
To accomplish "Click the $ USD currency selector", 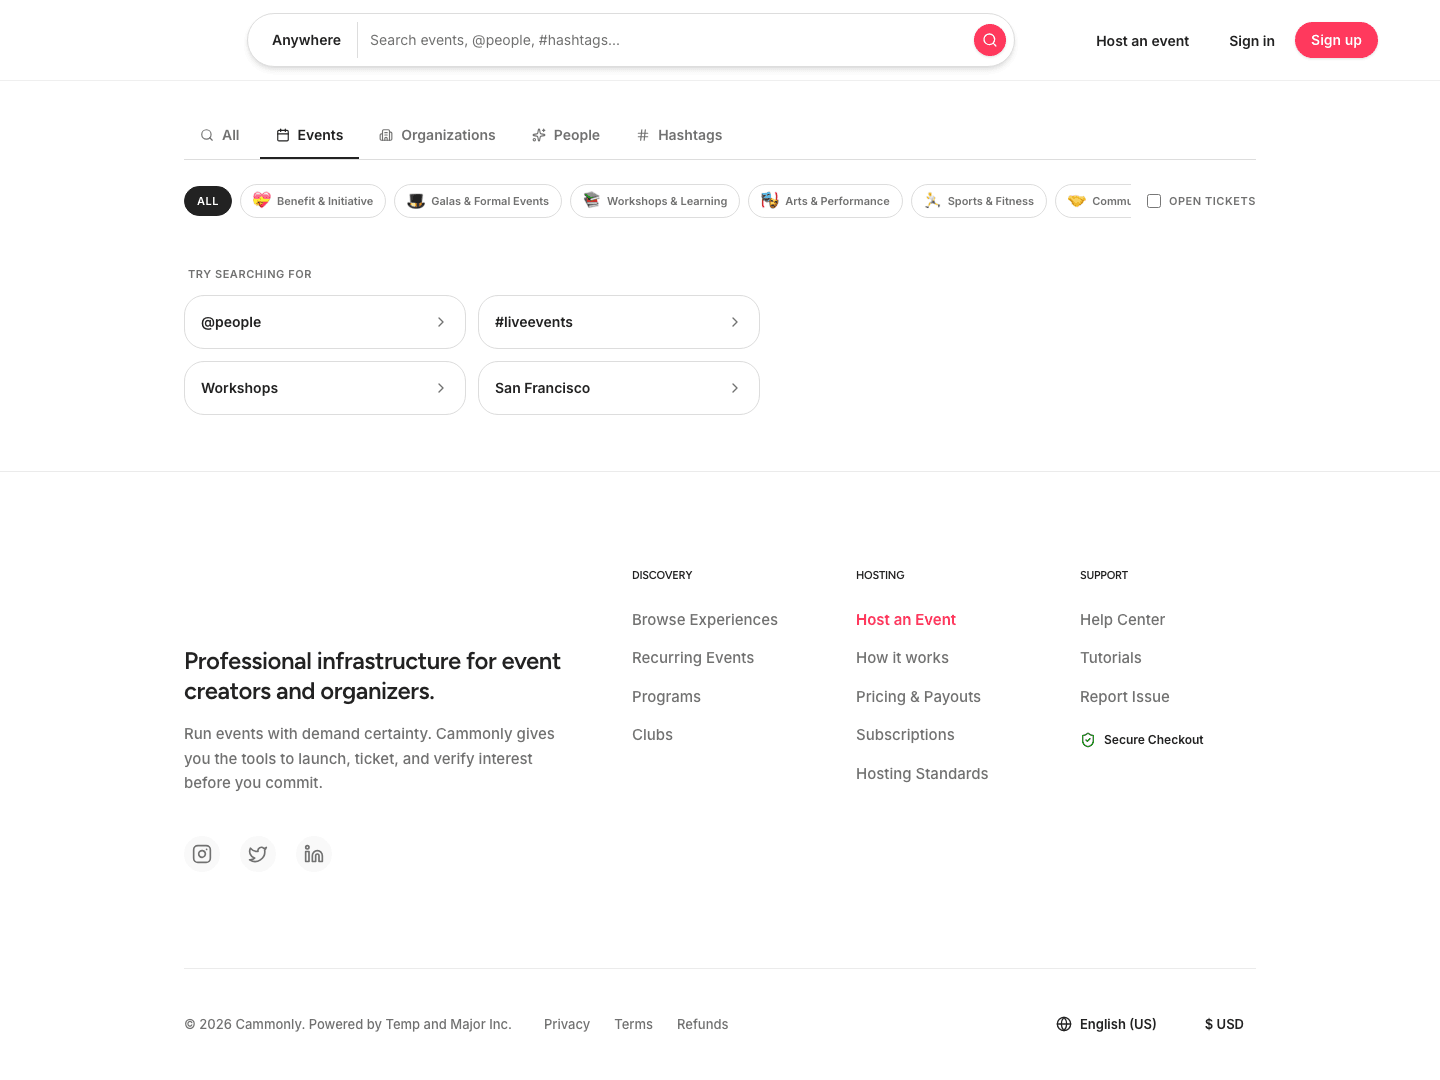I will (x=1223, y=1024).
